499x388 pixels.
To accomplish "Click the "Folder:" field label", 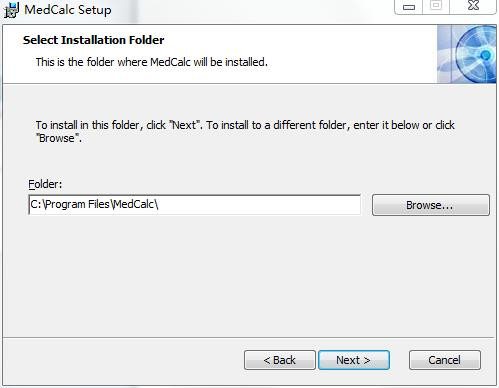I will click(x=45, y=184).
